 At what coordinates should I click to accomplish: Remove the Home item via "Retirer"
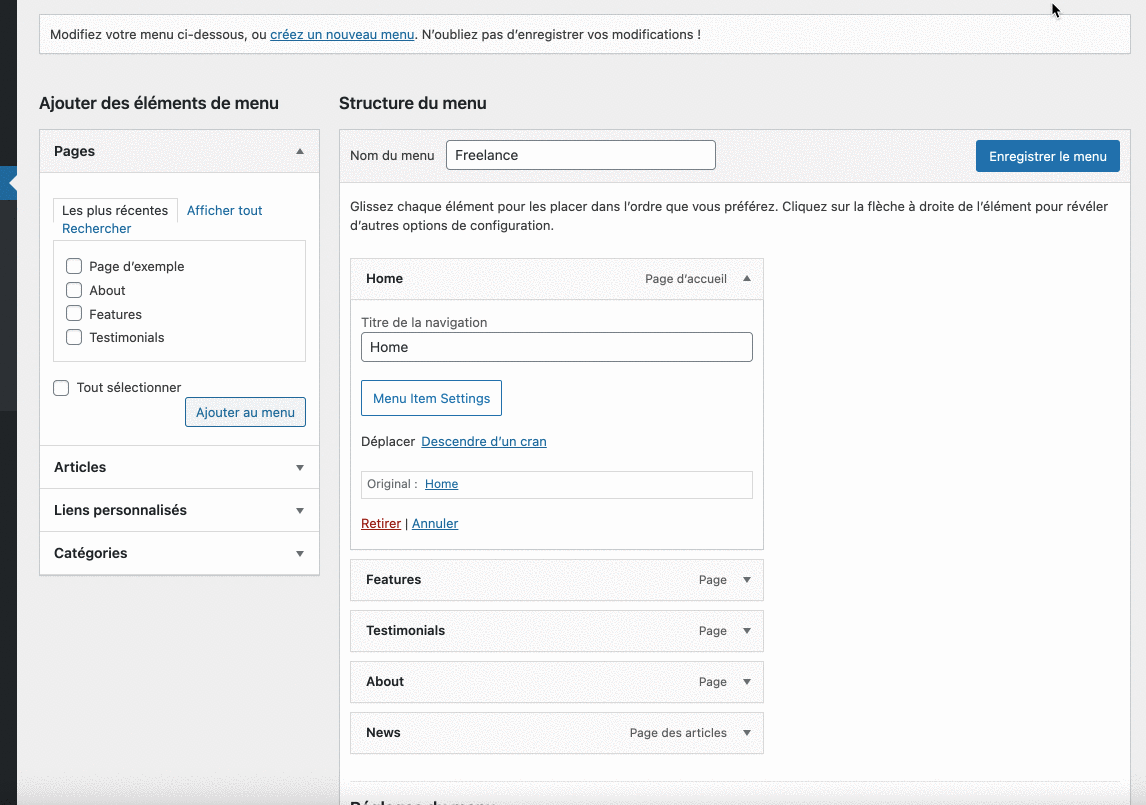381,523
